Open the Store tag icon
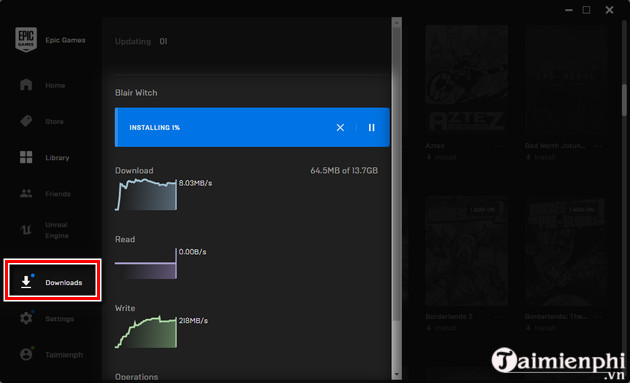Screen dimensions: 630x383 click(26, 121)
